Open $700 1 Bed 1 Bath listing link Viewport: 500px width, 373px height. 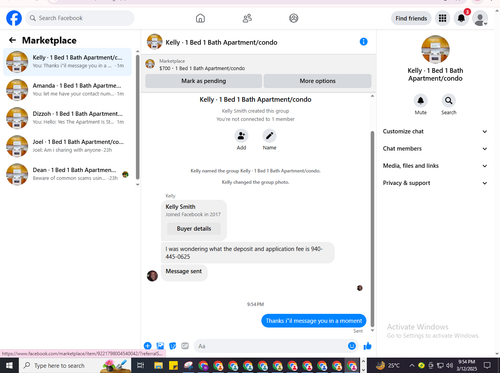[x=202, y=68]
